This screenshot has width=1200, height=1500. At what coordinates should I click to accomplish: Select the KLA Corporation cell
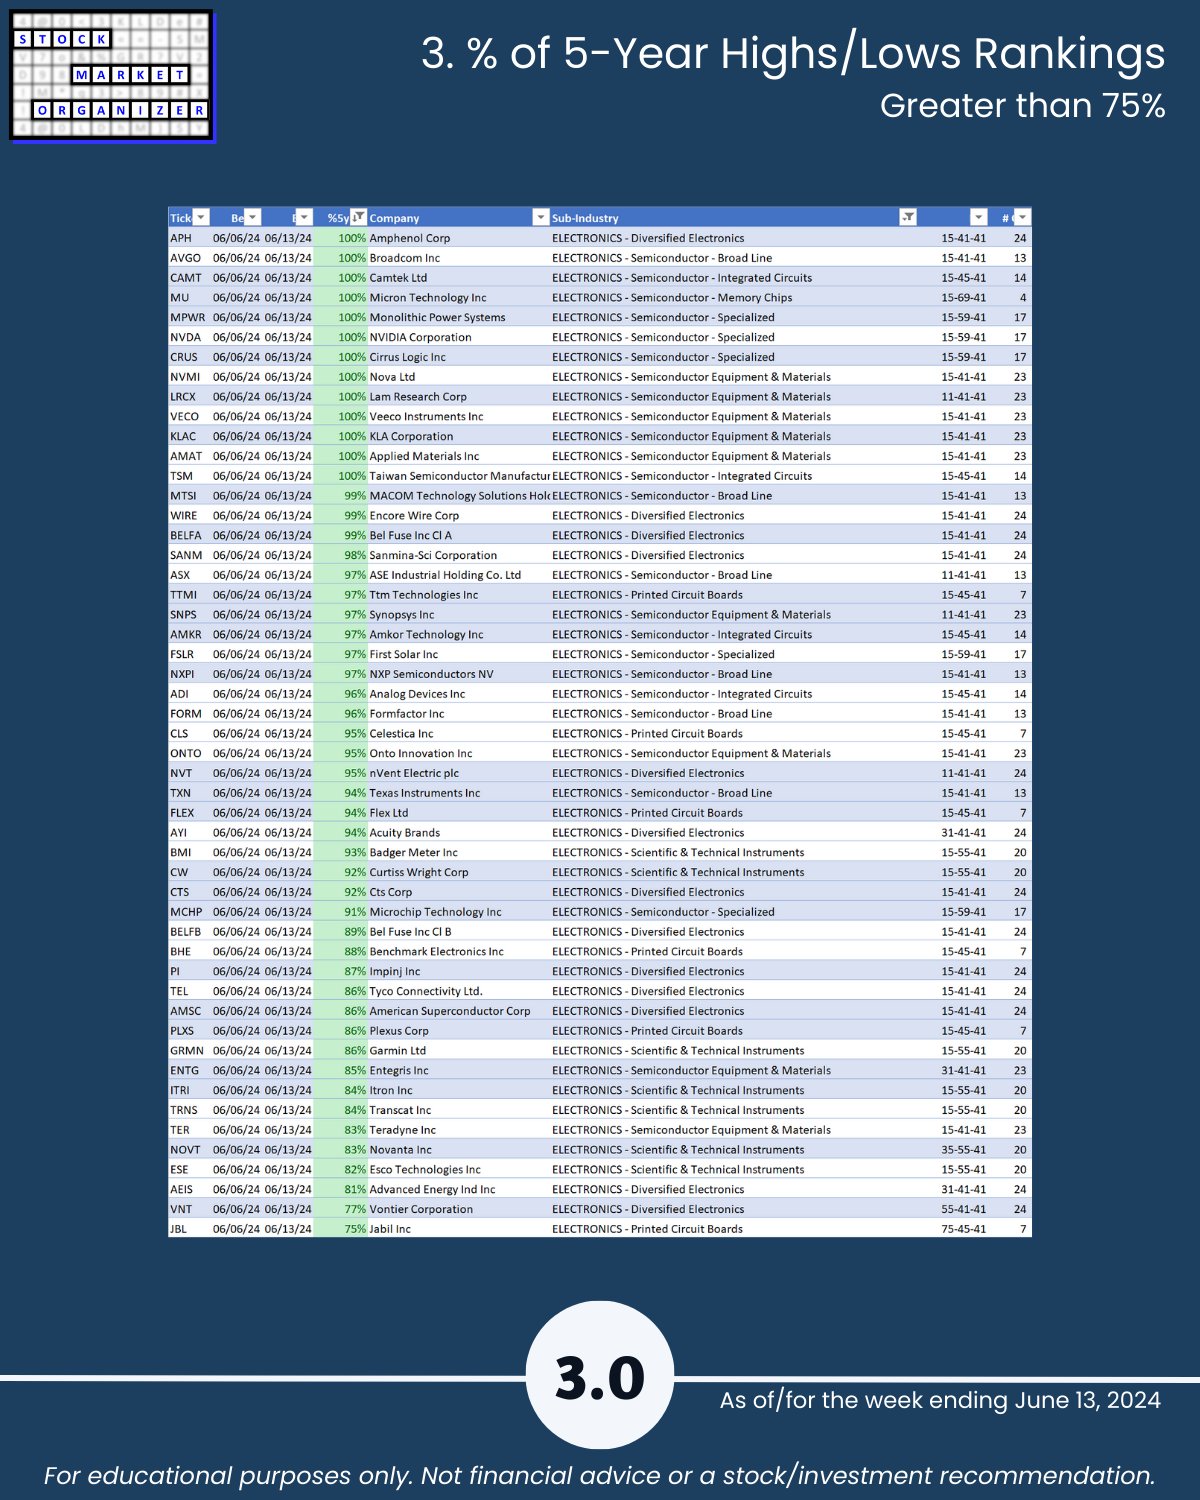tap(411, 436)
